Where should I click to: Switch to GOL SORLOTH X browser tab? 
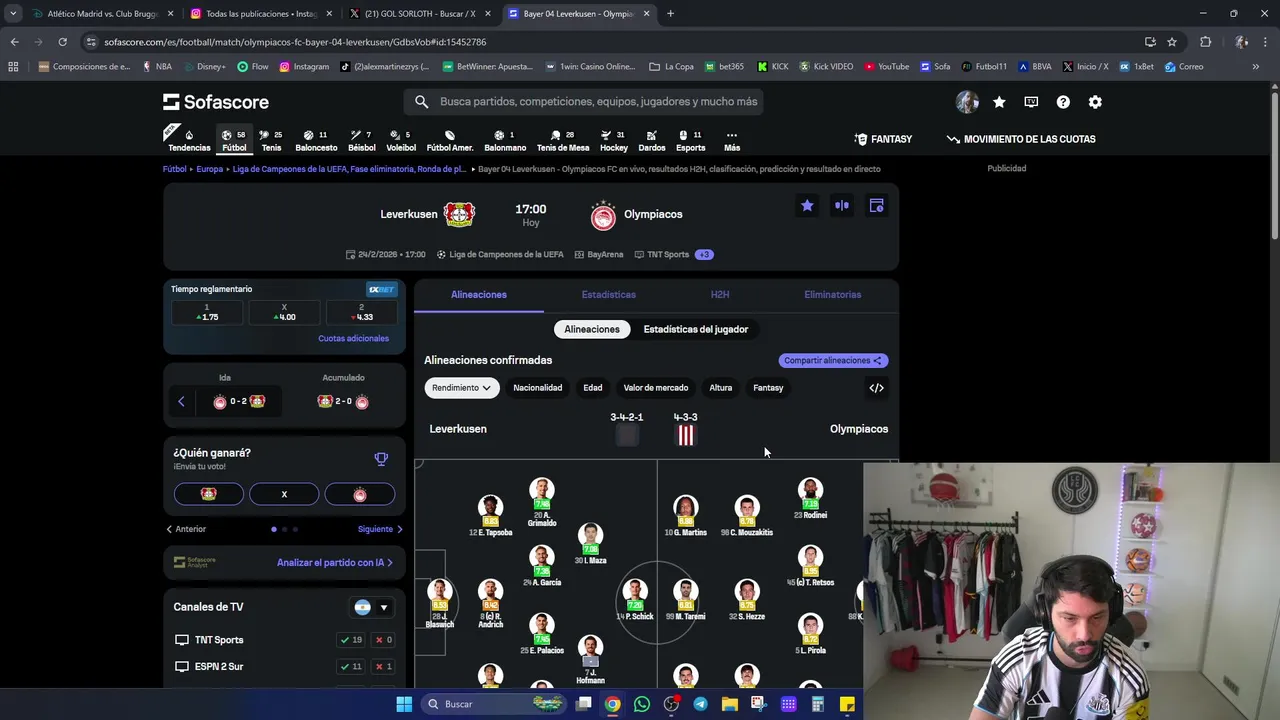418,14
